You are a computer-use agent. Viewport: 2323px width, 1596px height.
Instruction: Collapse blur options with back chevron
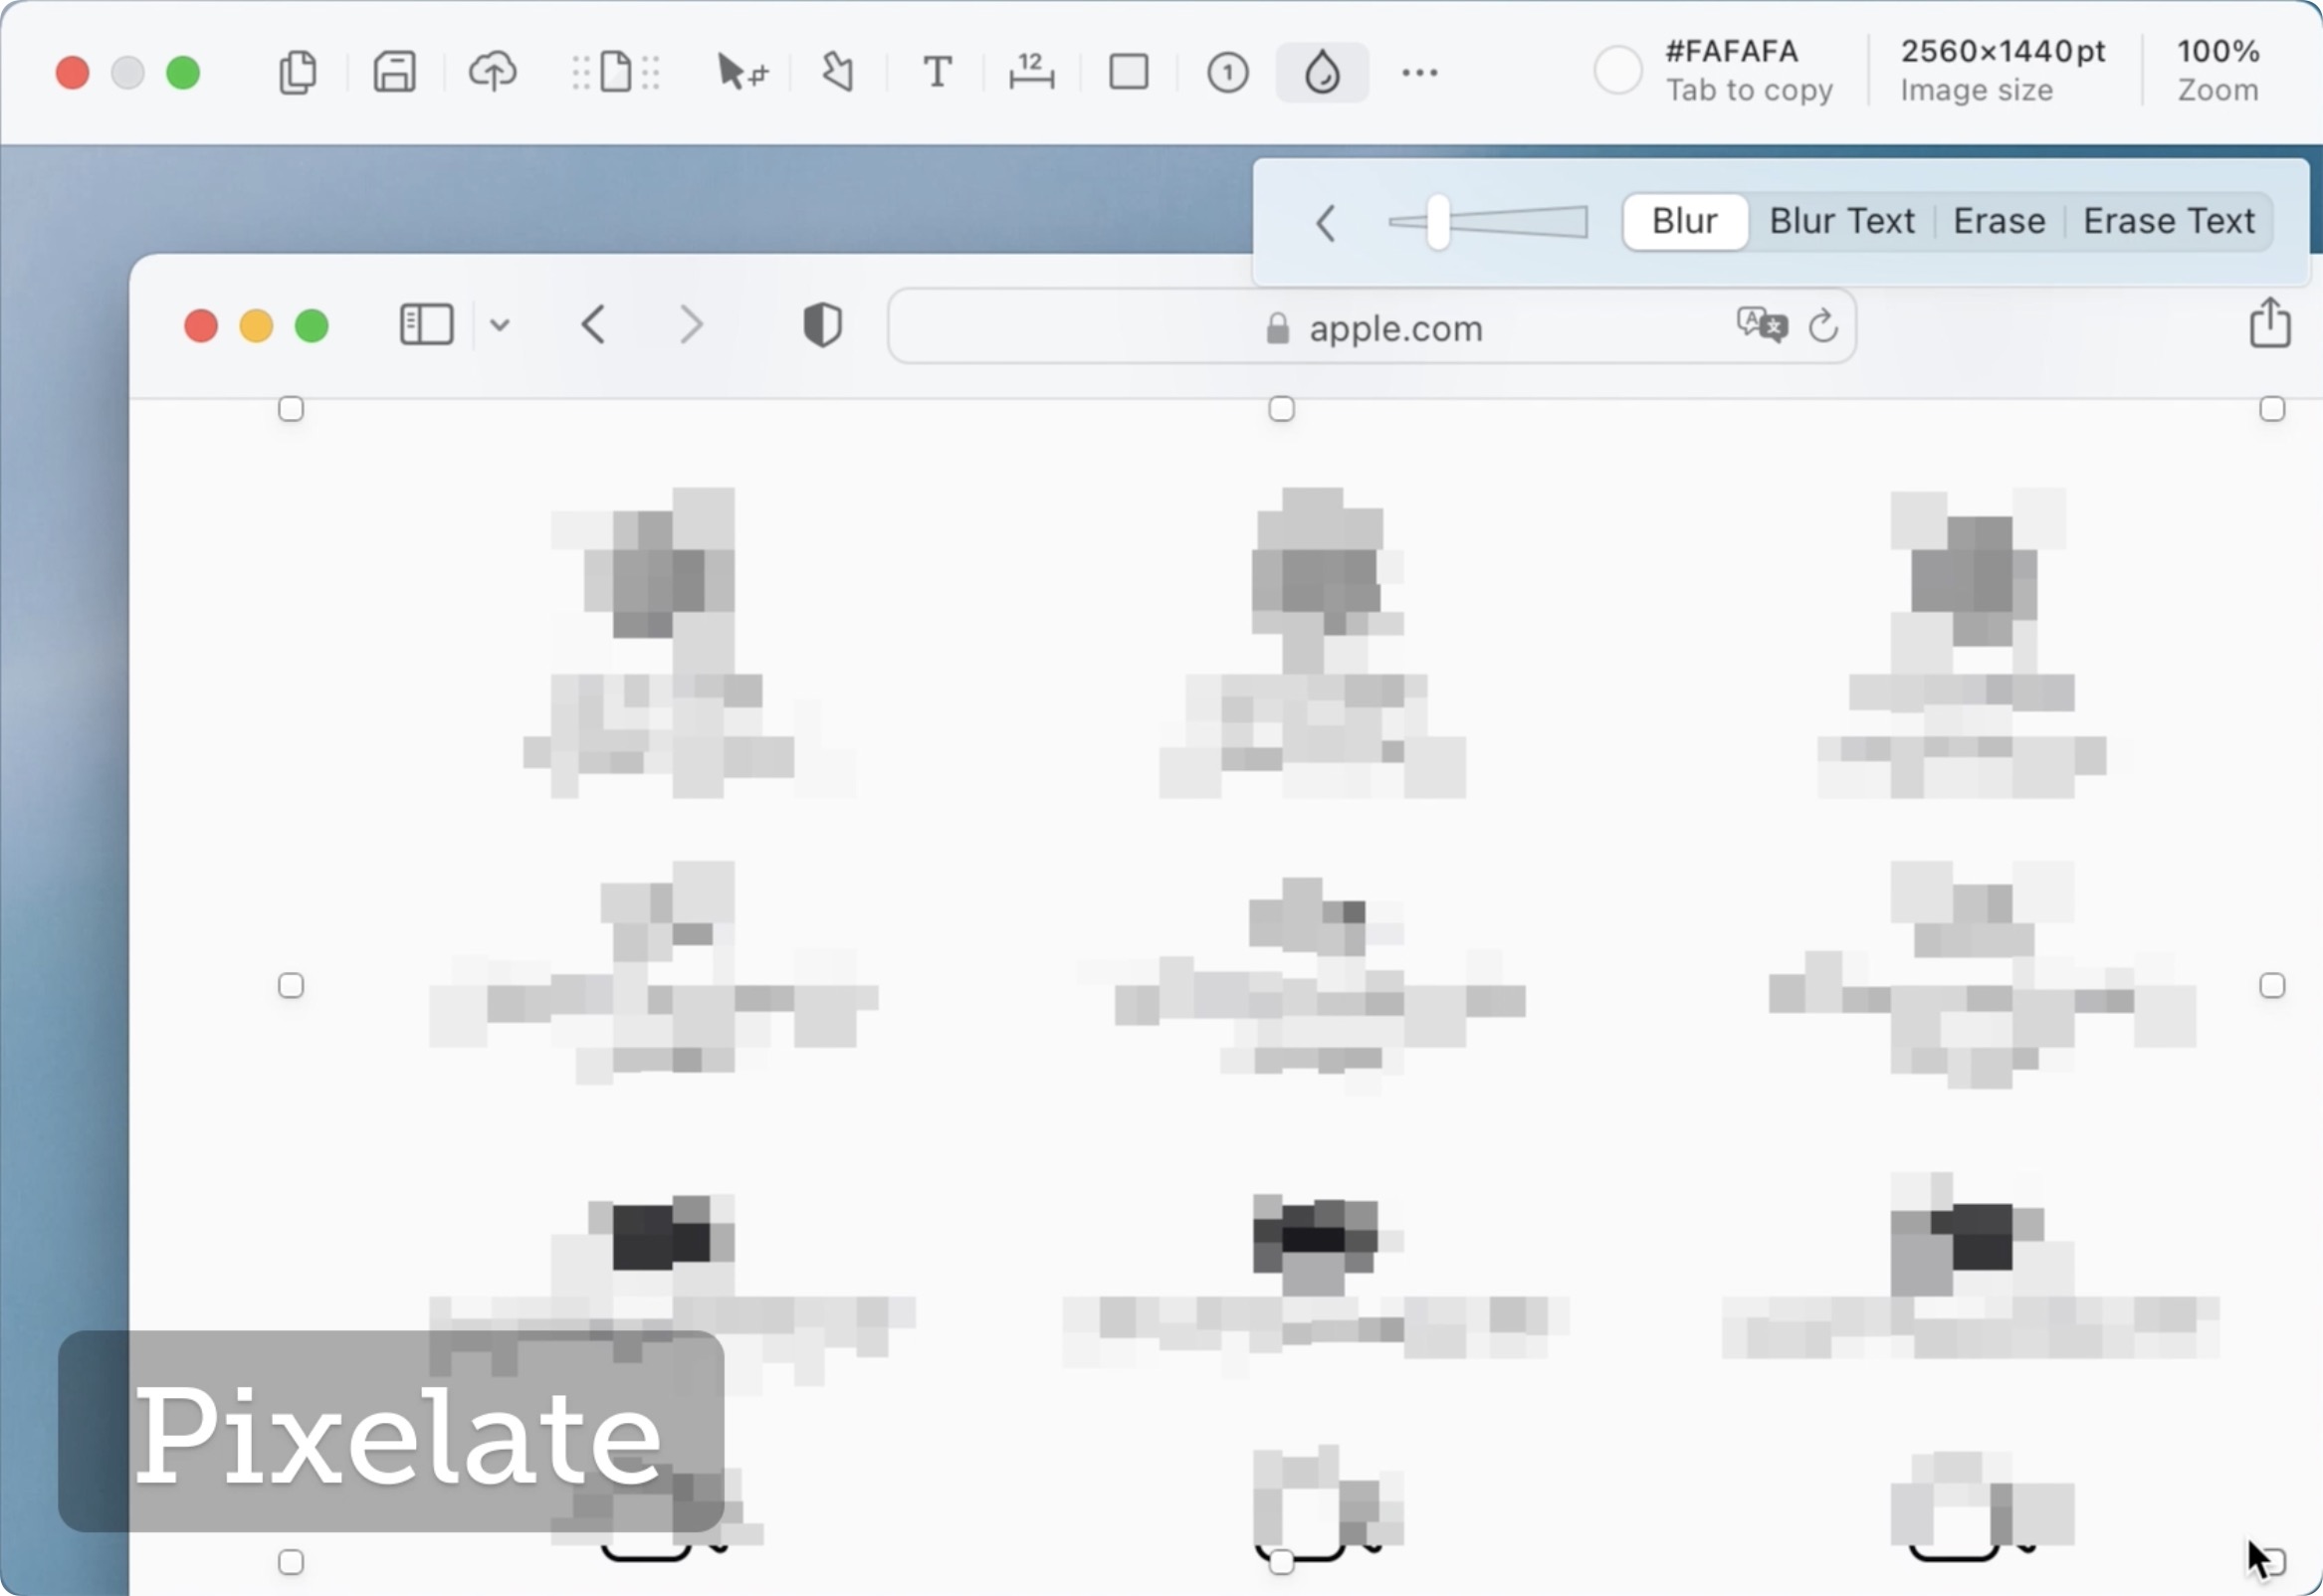1326,222
